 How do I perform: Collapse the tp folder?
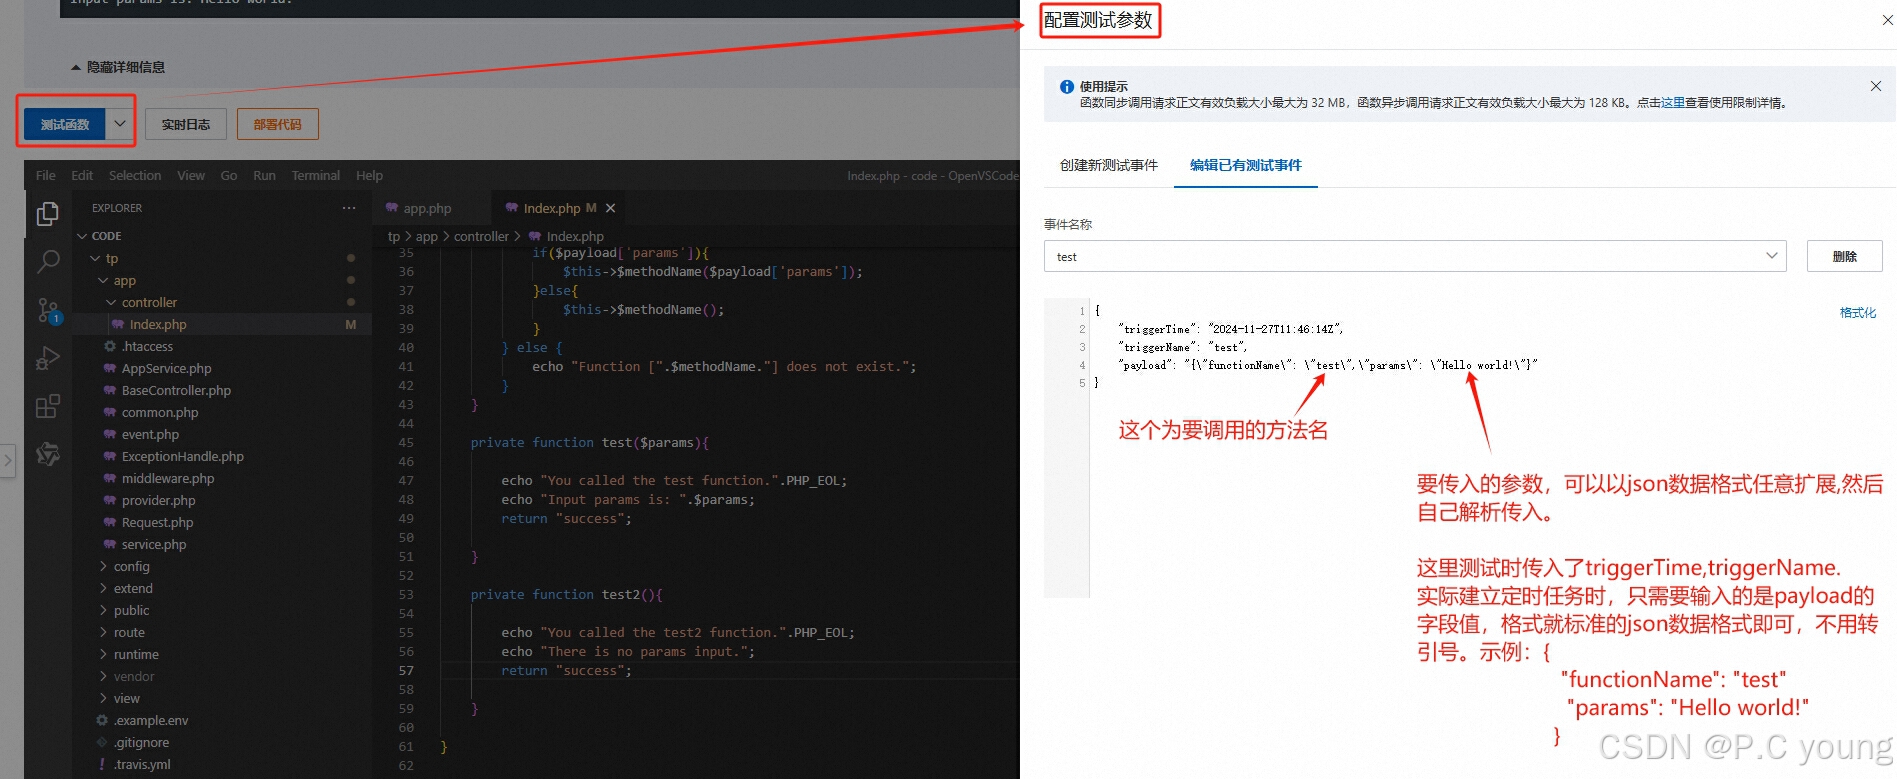[105, 258]
